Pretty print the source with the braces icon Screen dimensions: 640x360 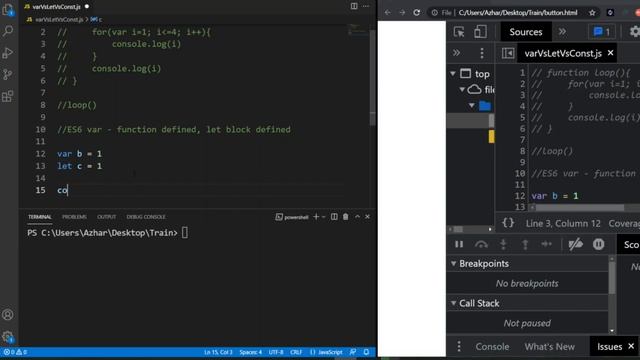[x=508, y=223]
